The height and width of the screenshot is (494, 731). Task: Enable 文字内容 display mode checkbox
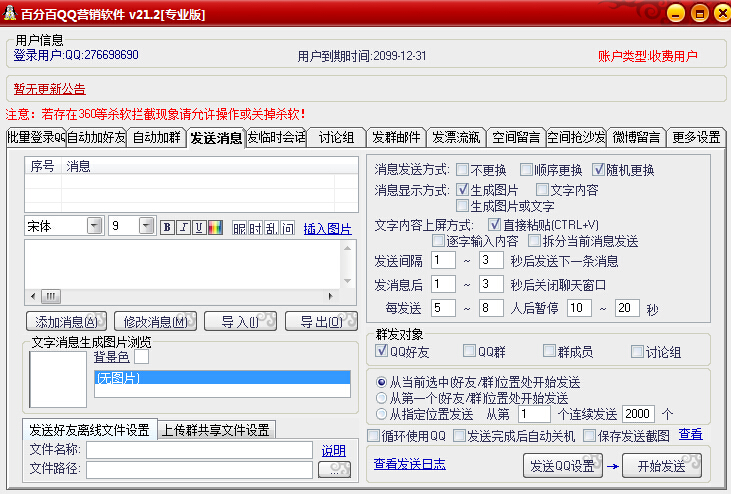542,189
